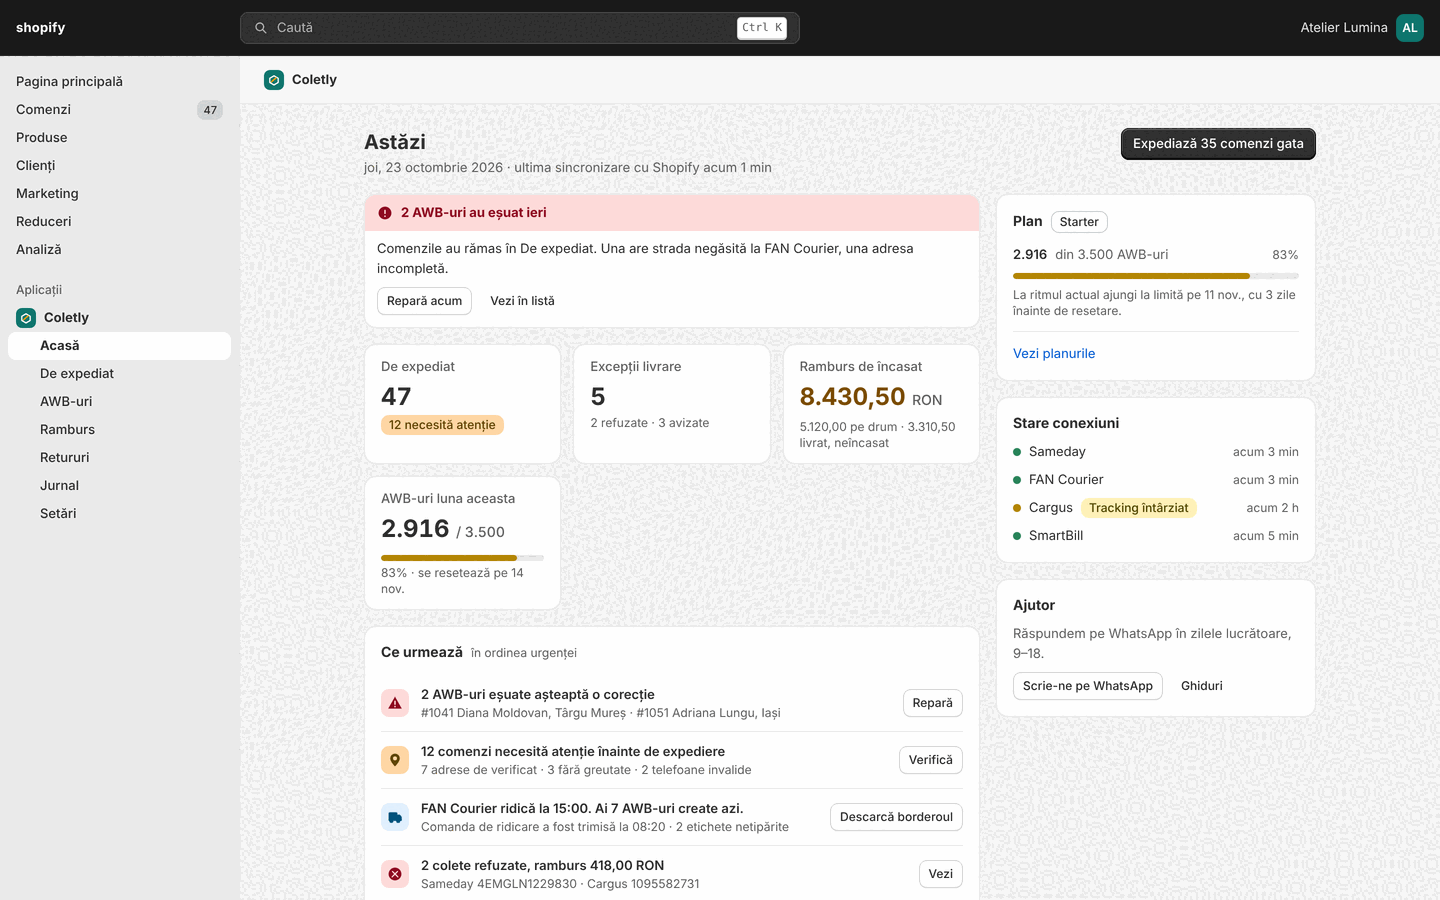Open the AL account avatar
The image size is (1440, 900).
[x=1409, y=28]
